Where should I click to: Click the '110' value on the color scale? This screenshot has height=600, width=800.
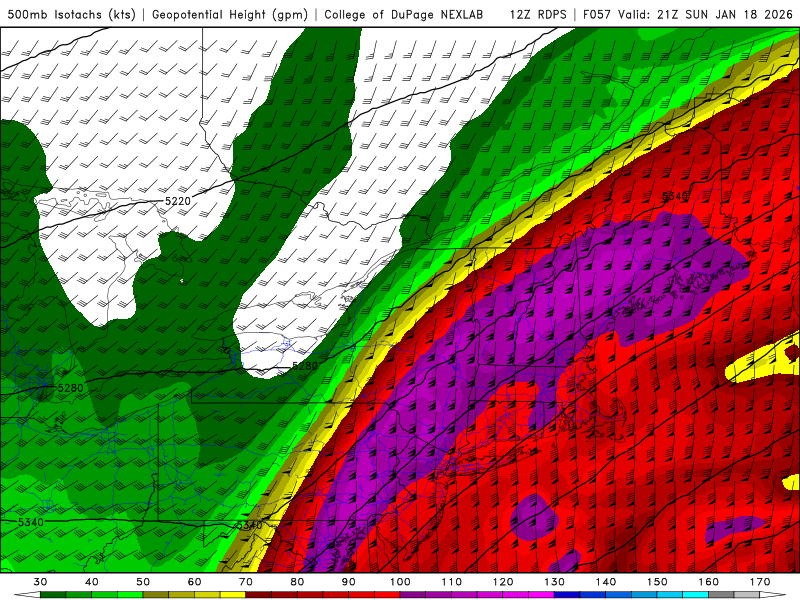click(x=452, y=582)
